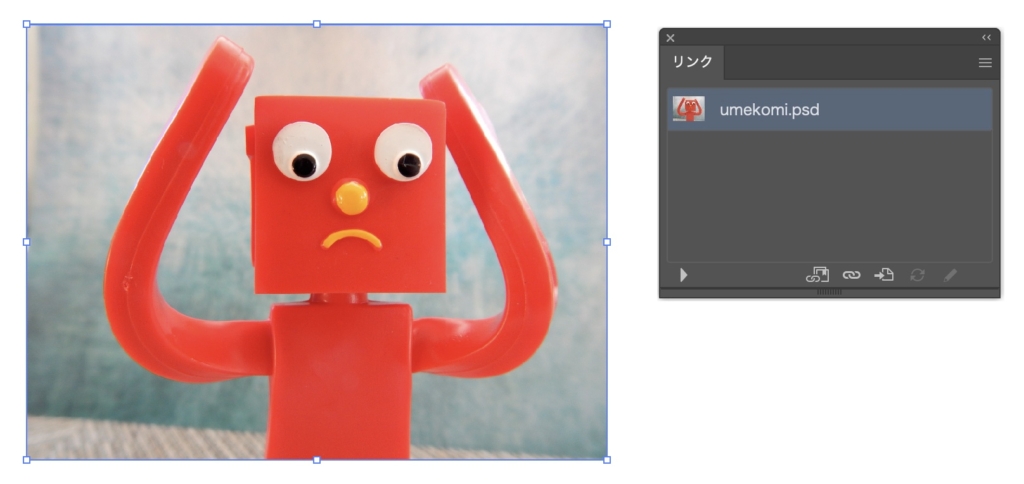
Task: Switch to the リンク tab
Action: pyautogui.click(x=693, y=62)
